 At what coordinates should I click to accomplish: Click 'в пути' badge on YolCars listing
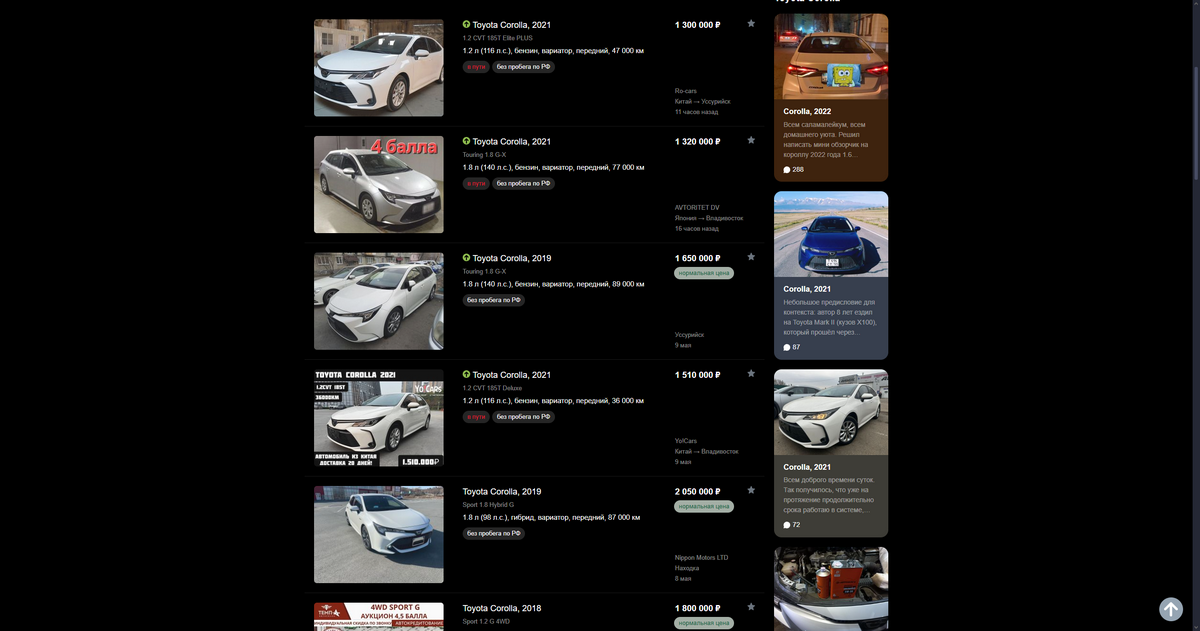(476, 417)
